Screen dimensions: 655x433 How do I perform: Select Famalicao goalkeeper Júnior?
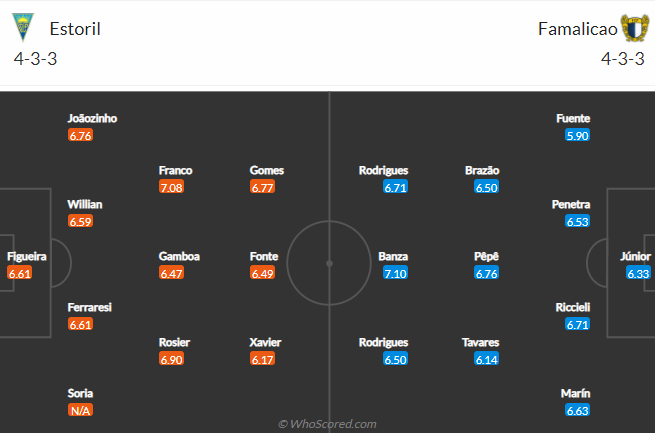[x=635, y=256]
